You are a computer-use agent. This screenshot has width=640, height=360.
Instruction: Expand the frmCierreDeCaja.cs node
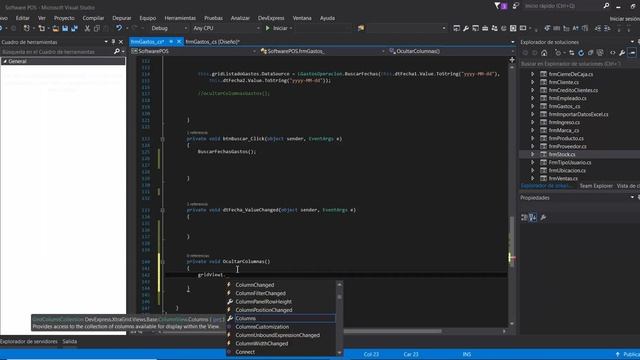pyautogui.click(x=532, y=74)
